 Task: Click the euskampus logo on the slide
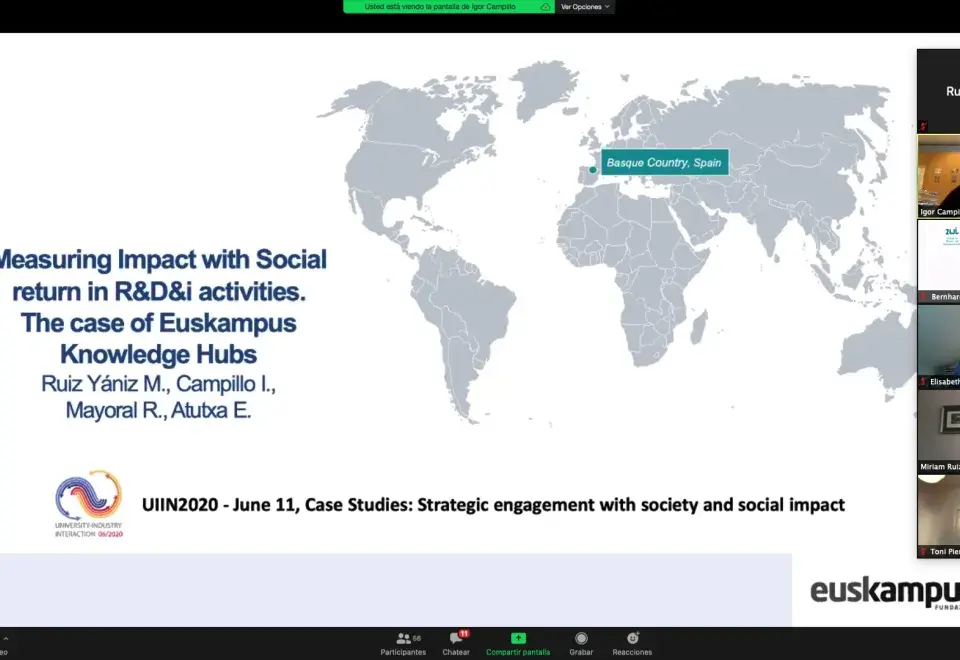[885, 593]
